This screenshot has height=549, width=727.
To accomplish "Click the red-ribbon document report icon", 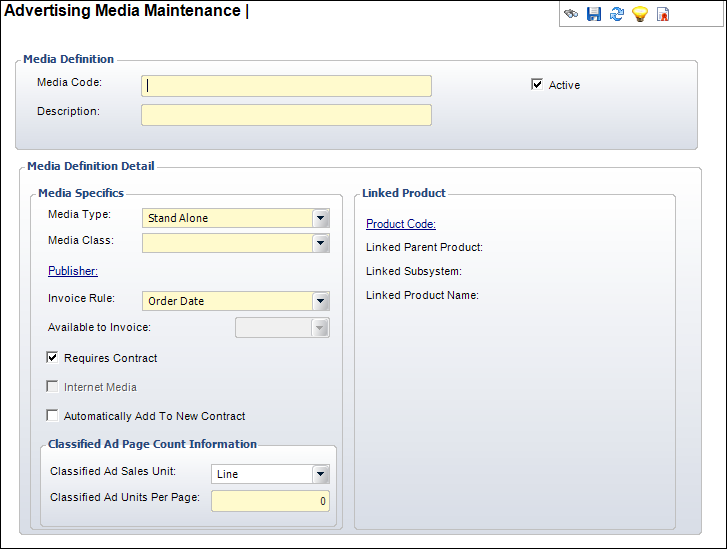I will tap(663, 14).
